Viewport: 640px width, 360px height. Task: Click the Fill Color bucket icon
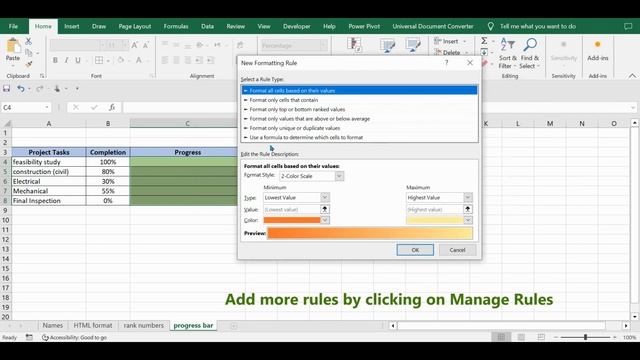(121, 60)
